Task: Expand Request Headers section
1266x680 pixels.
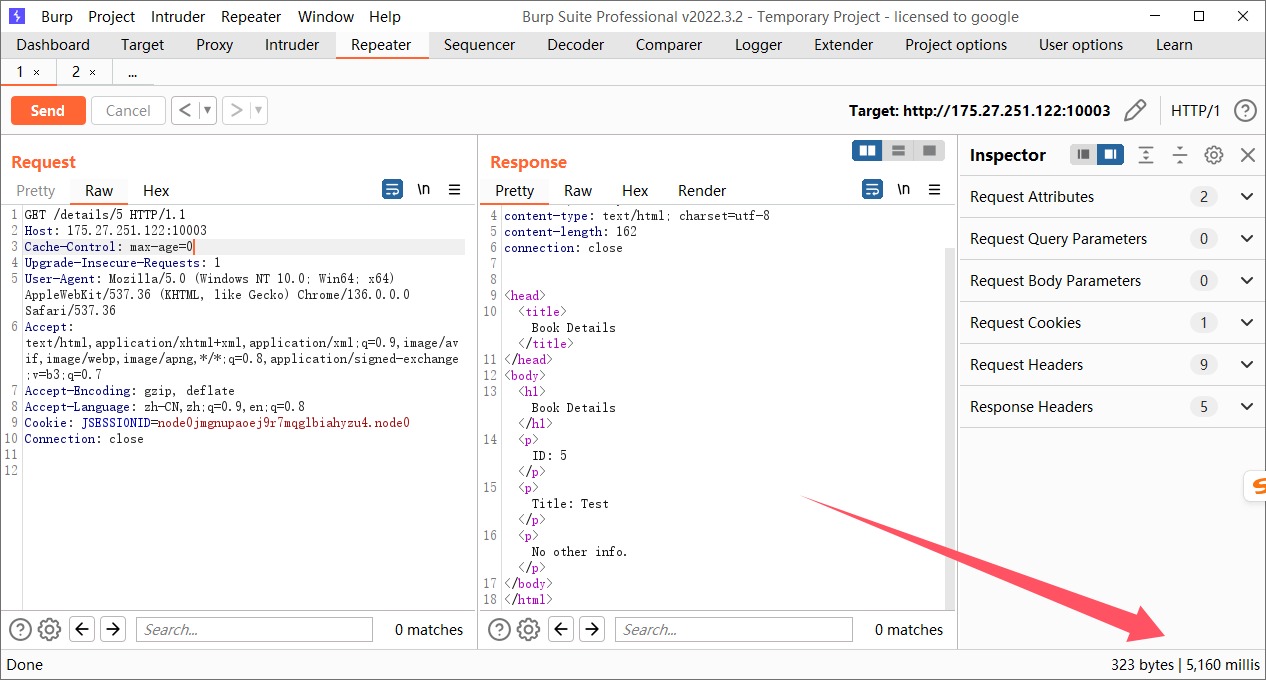Action: point(1246,365)
